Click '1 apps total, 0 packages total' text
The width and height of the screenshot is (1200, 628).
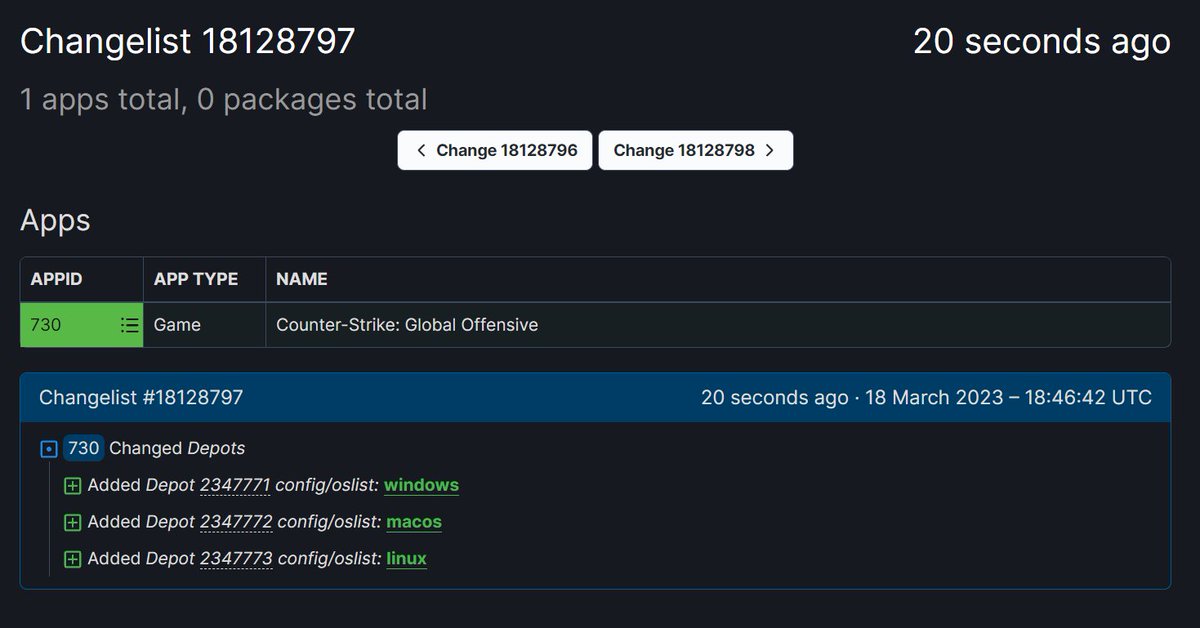(x=224, y=99)
